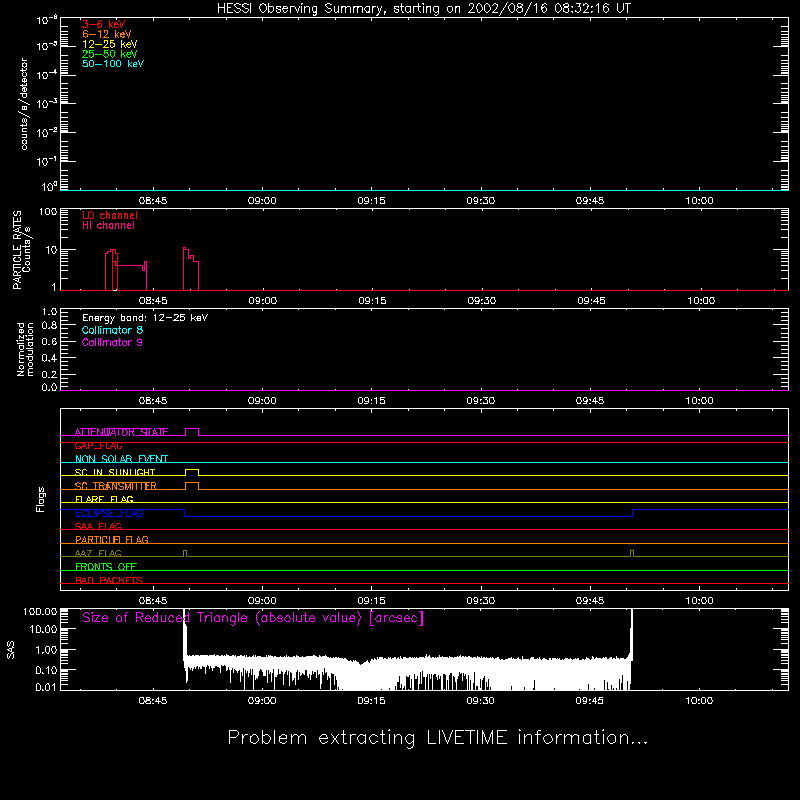
Task: Click the Normalized modulation axis label
Action: pyautogui.click(x=25, y=349)
